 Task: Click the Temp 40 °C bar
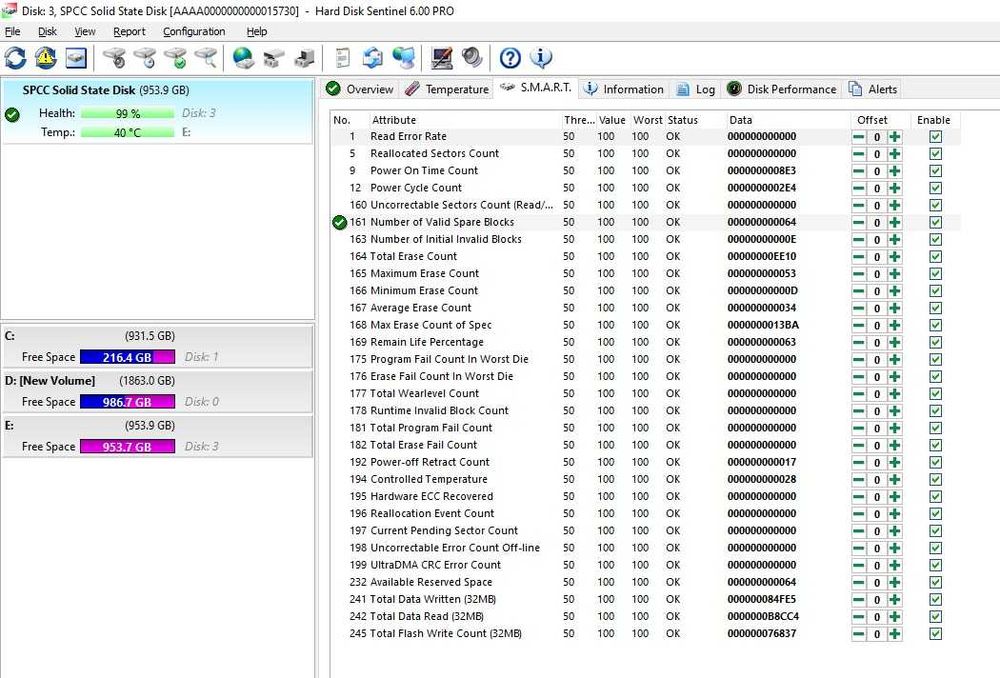pos(128,133)
